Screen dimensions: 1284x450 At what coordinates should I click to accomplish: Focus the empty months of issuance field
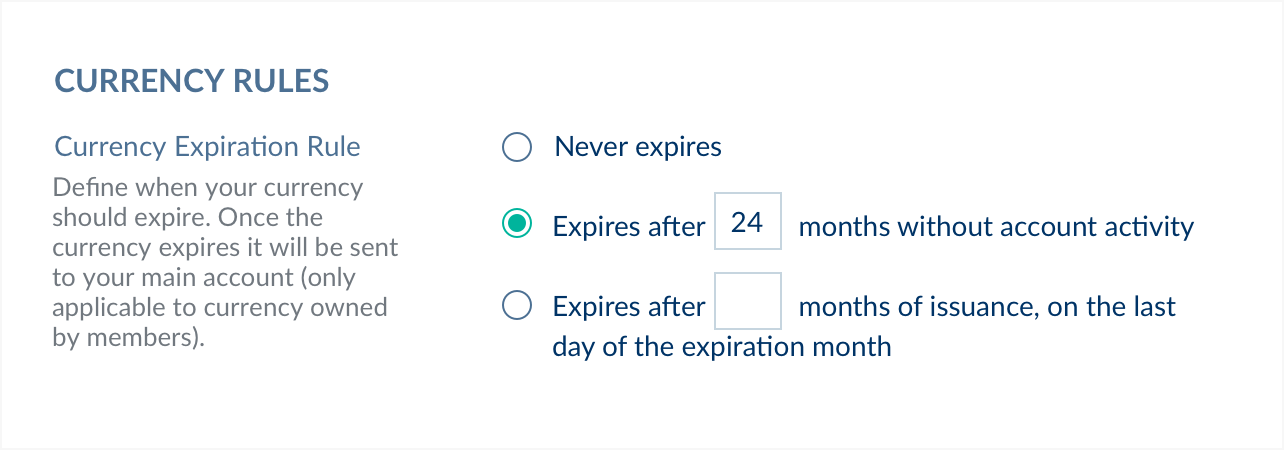(747, 301)
